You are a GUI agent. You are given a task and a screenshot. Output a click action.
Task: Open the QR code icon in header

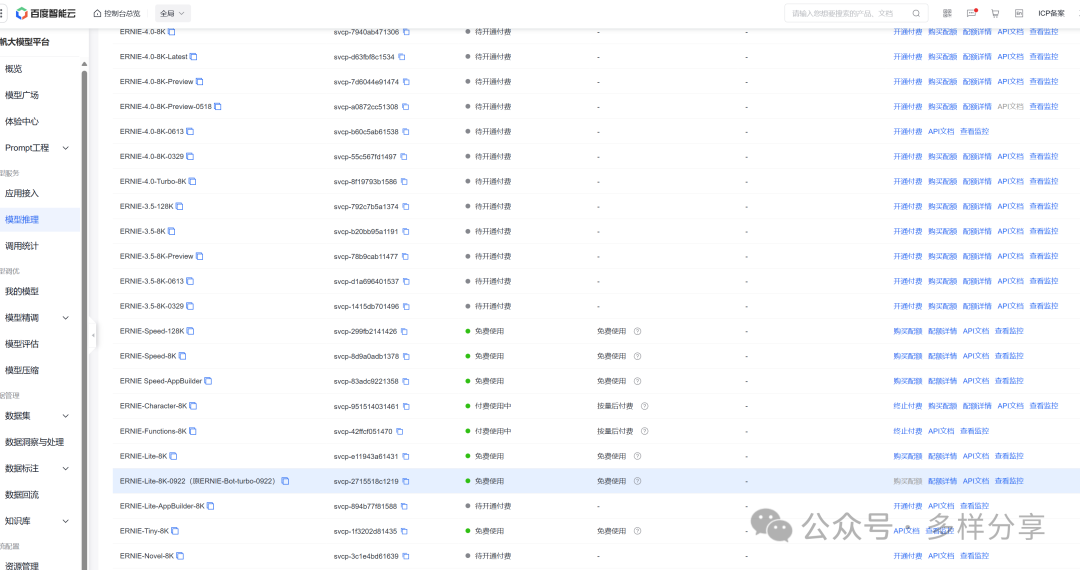pyautogui.click(x=947, y=14)
